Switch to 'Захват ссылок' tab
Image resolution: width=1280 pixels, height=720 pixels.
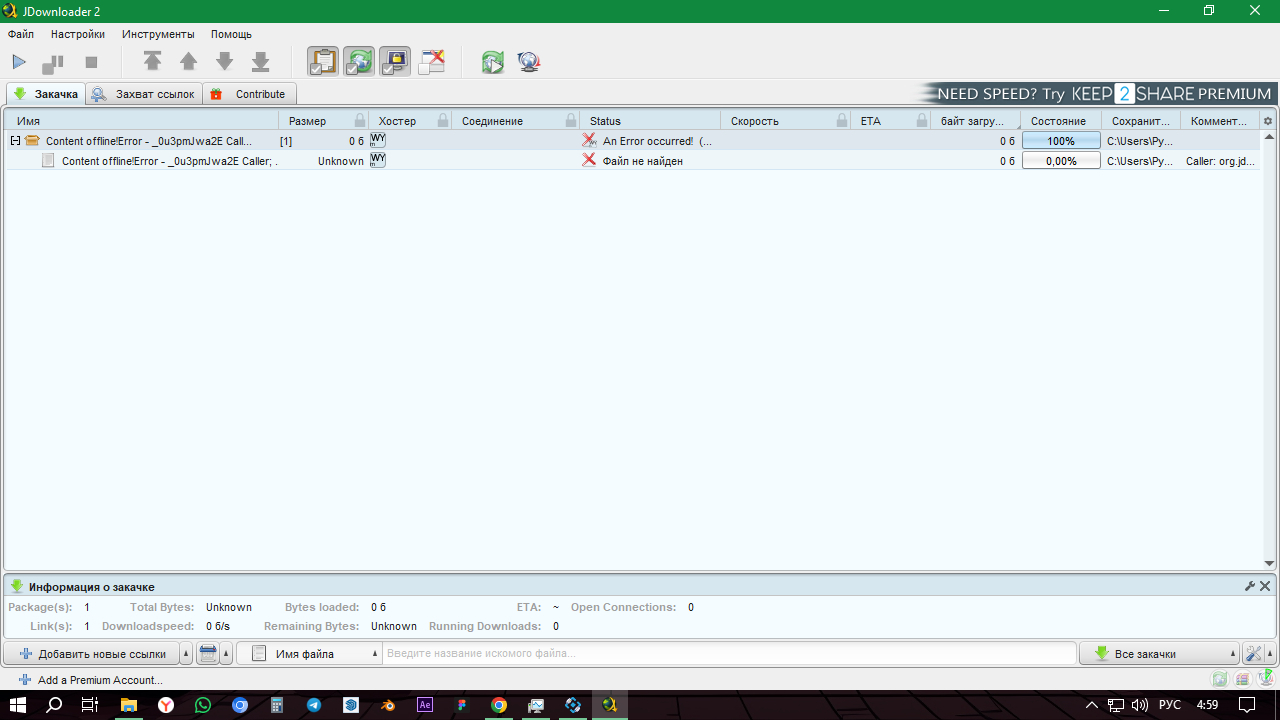pos(144,94)
